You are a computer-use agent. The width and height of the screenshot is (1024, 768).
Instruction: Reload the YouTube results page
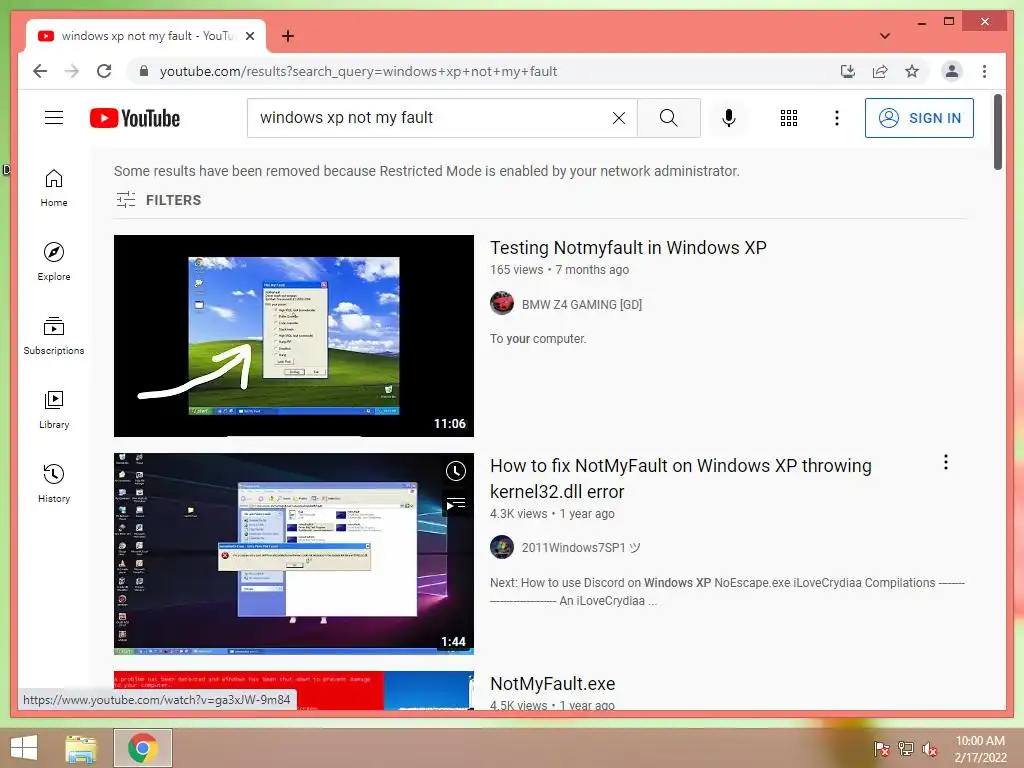pos(104,71)
